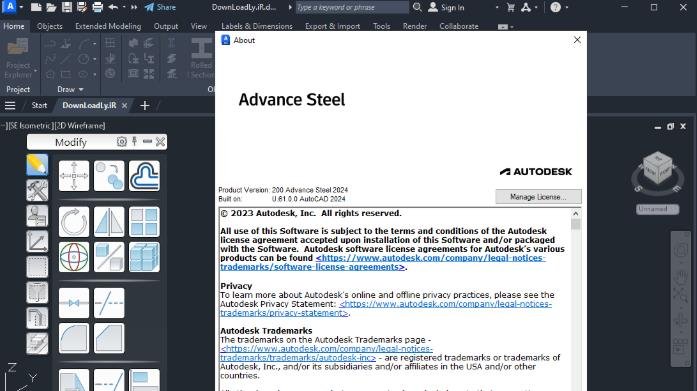Expand the undo history dropdown arrow
This screenshot has height=391, width=697.
(x=124, y=7)
